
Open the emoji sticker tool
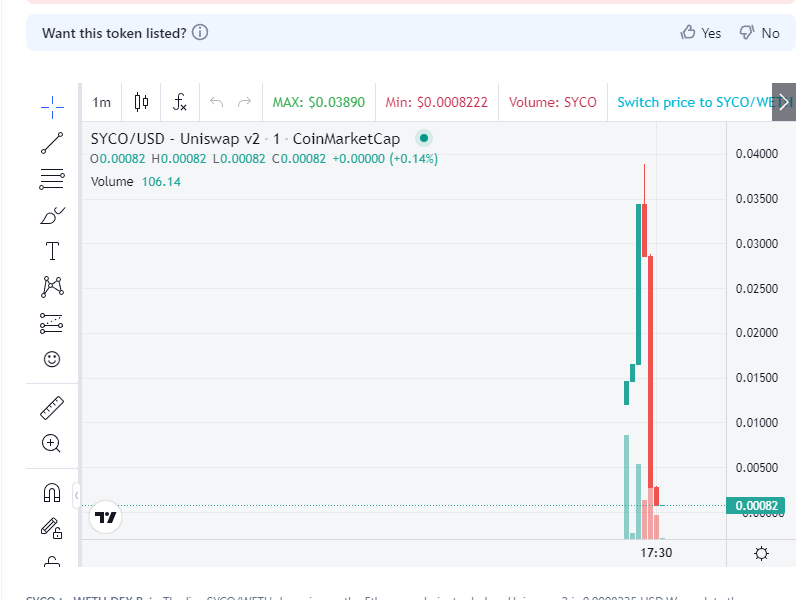pyautogui.click(x=51, y=359)
